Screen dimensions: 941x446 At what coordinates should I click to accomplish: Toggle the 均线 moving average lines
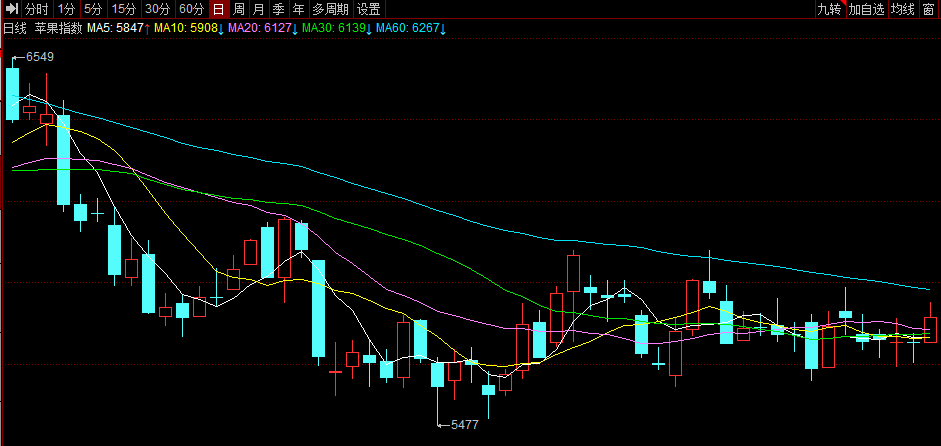pos(903,8)
